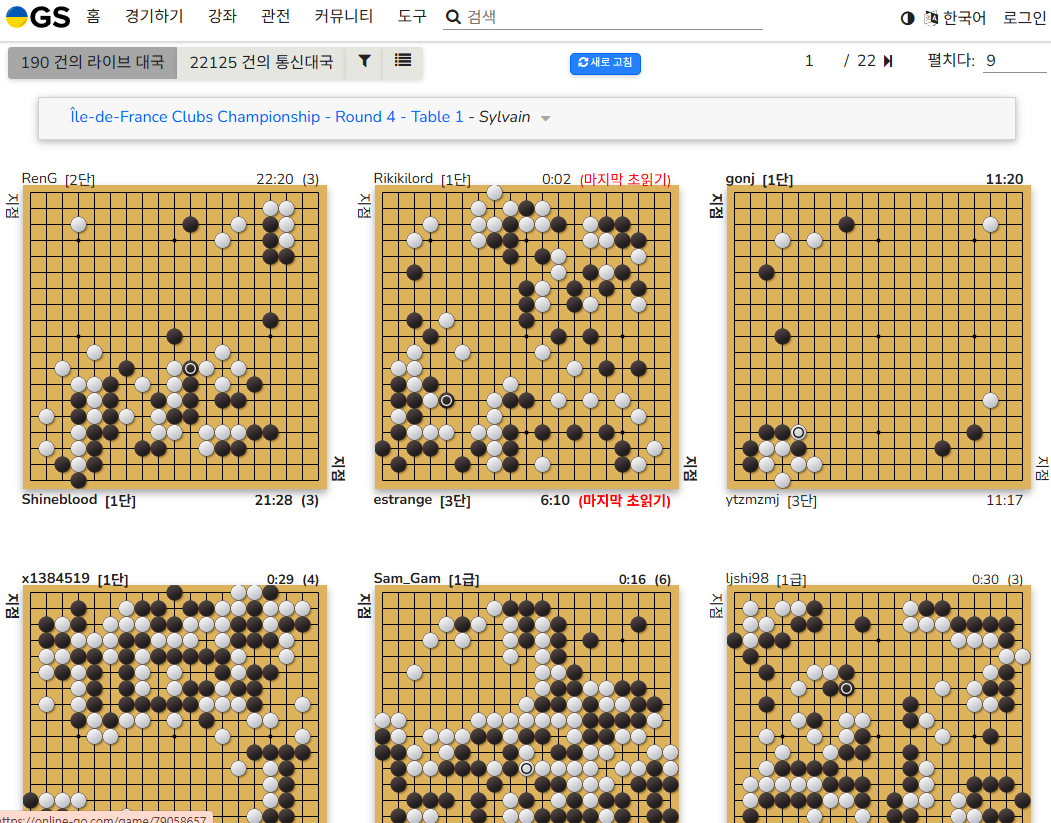Click ytzmzmj's clock 11:17
Image resolution: width=1051 pixels, height=823 pixels.
[x=1004, y=500]
